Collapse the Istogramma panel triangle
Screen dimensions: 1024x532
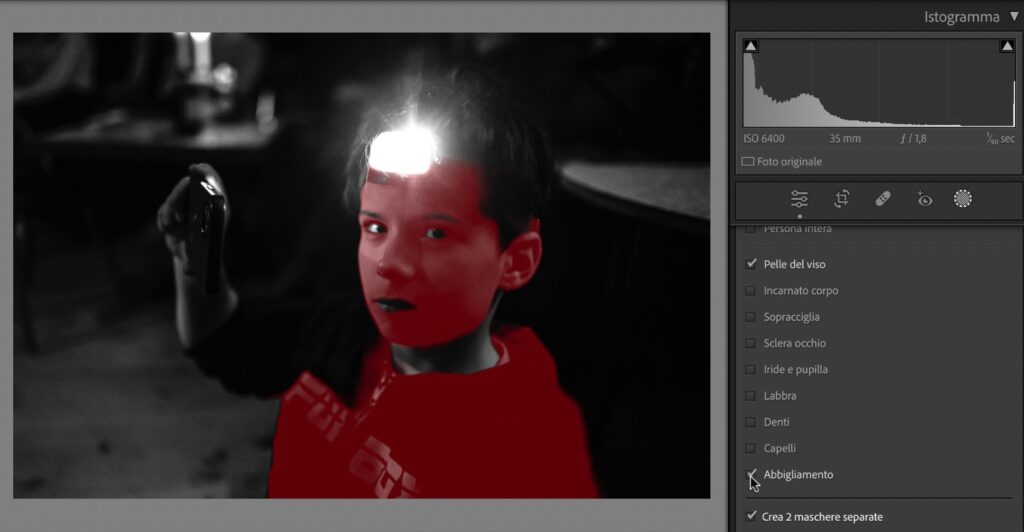coord(1015,17)
